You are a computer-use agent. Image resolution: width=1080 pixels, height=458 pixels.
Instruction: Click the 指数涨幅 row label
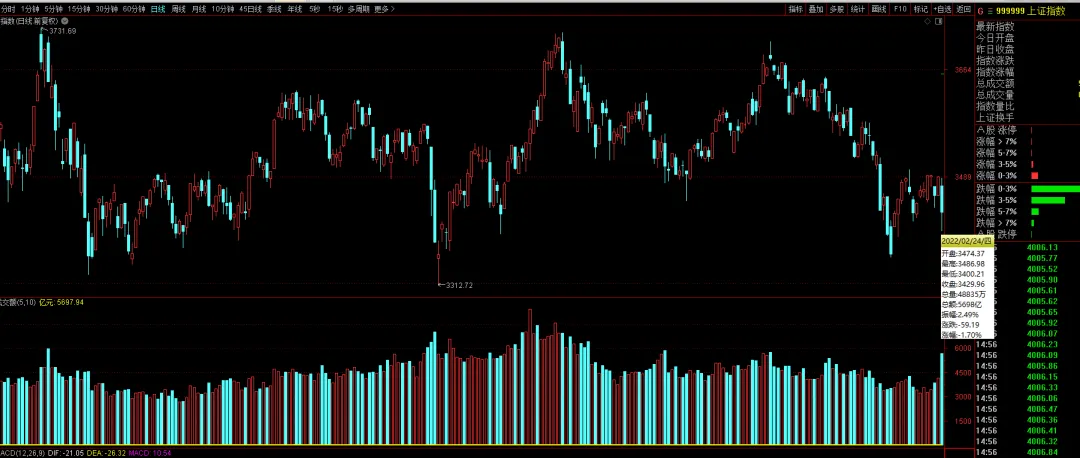pyautogui.click(x=995, y=72)
